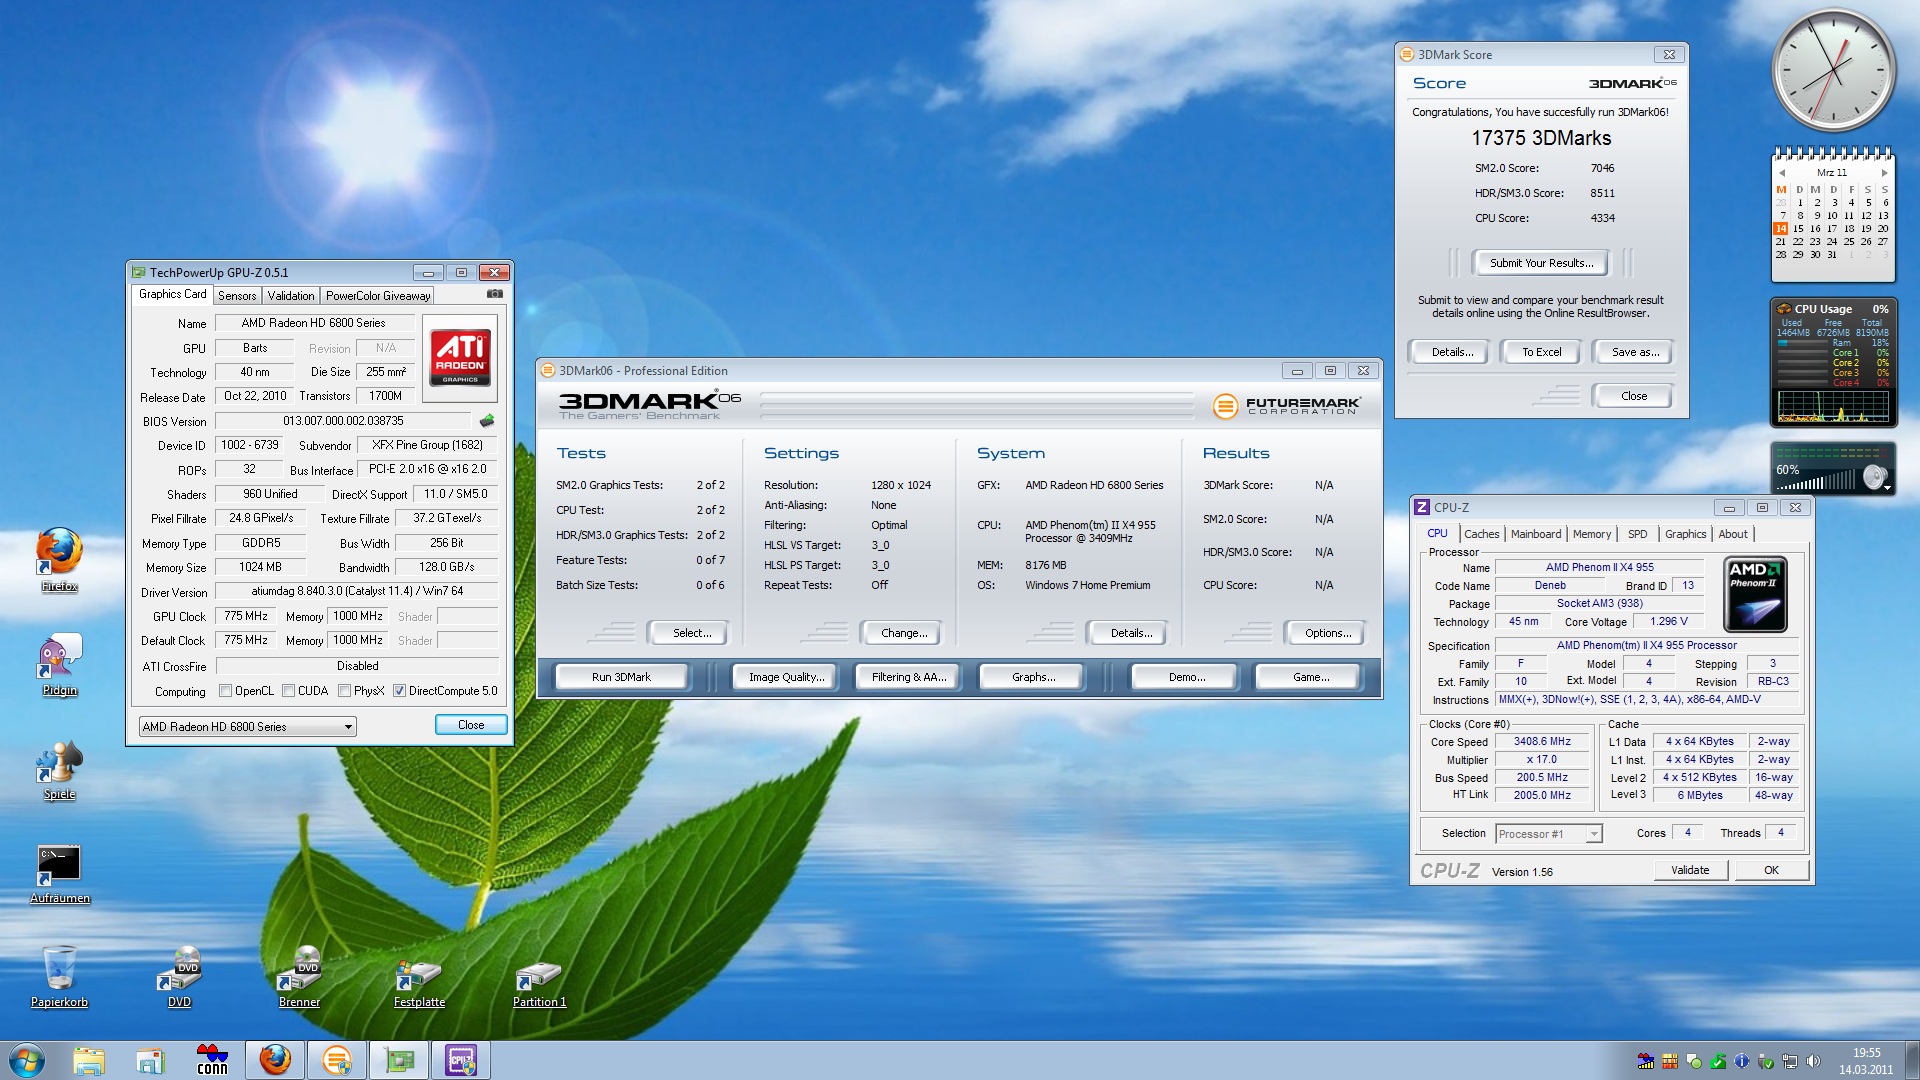The width and height of the screenshot is (1920, 1080).
Task: Click To Excel button in score window
Action: click(1541, 352)
